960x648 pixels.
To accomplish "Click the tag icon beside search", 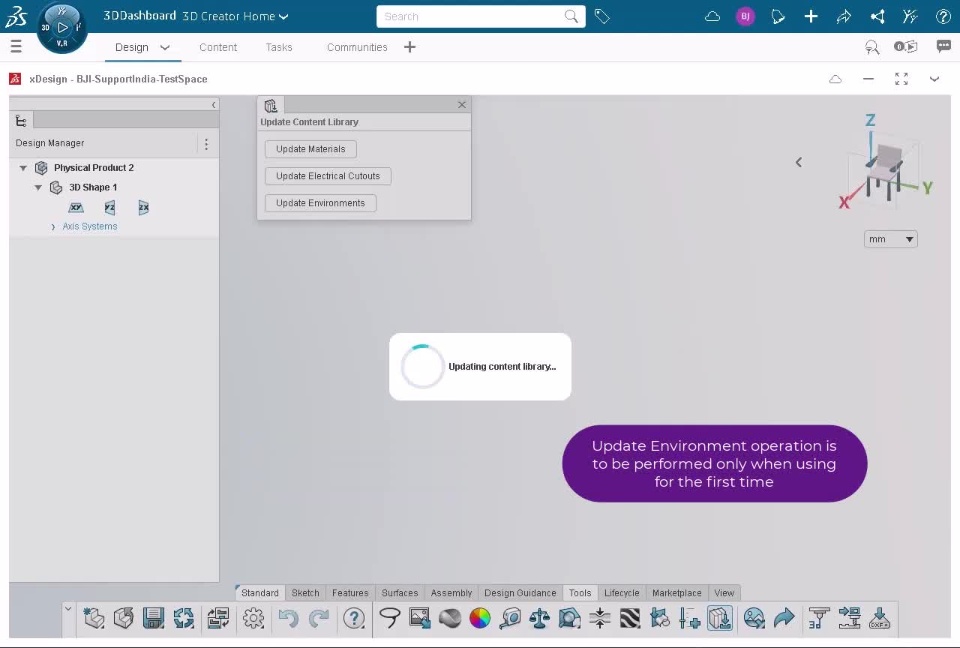I will pos(602,17).
